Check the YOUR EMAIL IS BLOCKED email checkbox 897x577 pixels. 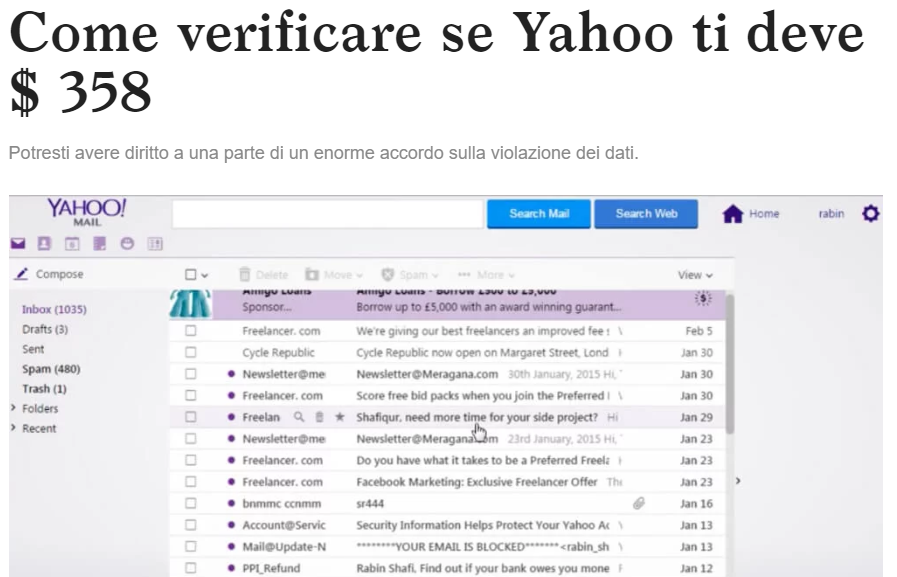click(190, 547)
